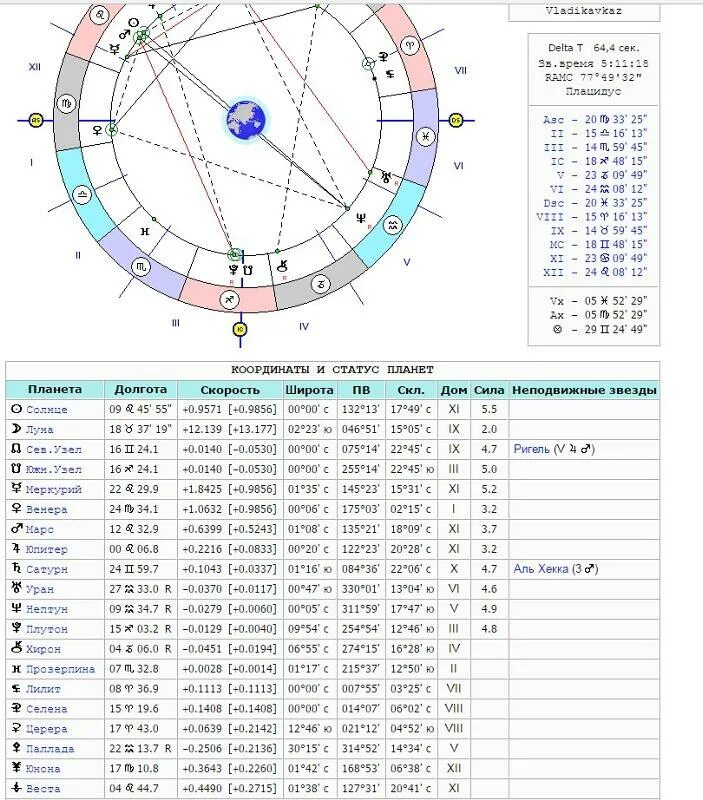Select the Aries sign on zodiac ring
703x800 pixels.
click(x=410, y=45)
